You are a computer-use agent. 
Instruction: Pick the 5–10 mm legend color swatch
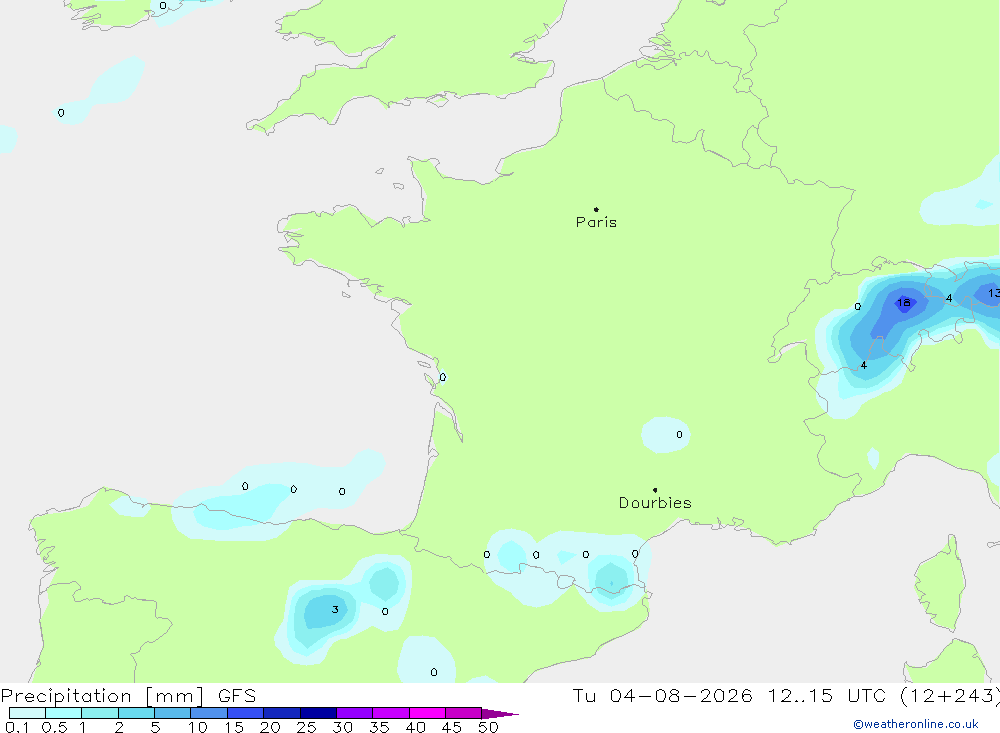click(x=172, y=713)
